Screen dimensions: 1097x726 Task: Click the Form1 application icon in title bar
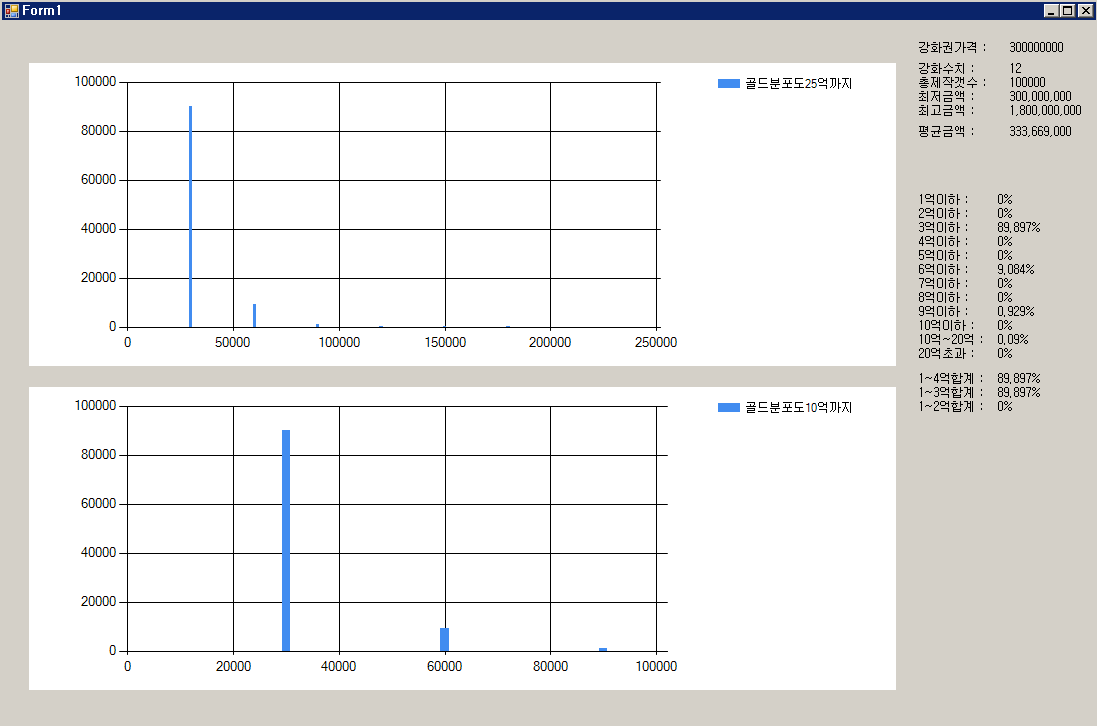tap(11, 10)
